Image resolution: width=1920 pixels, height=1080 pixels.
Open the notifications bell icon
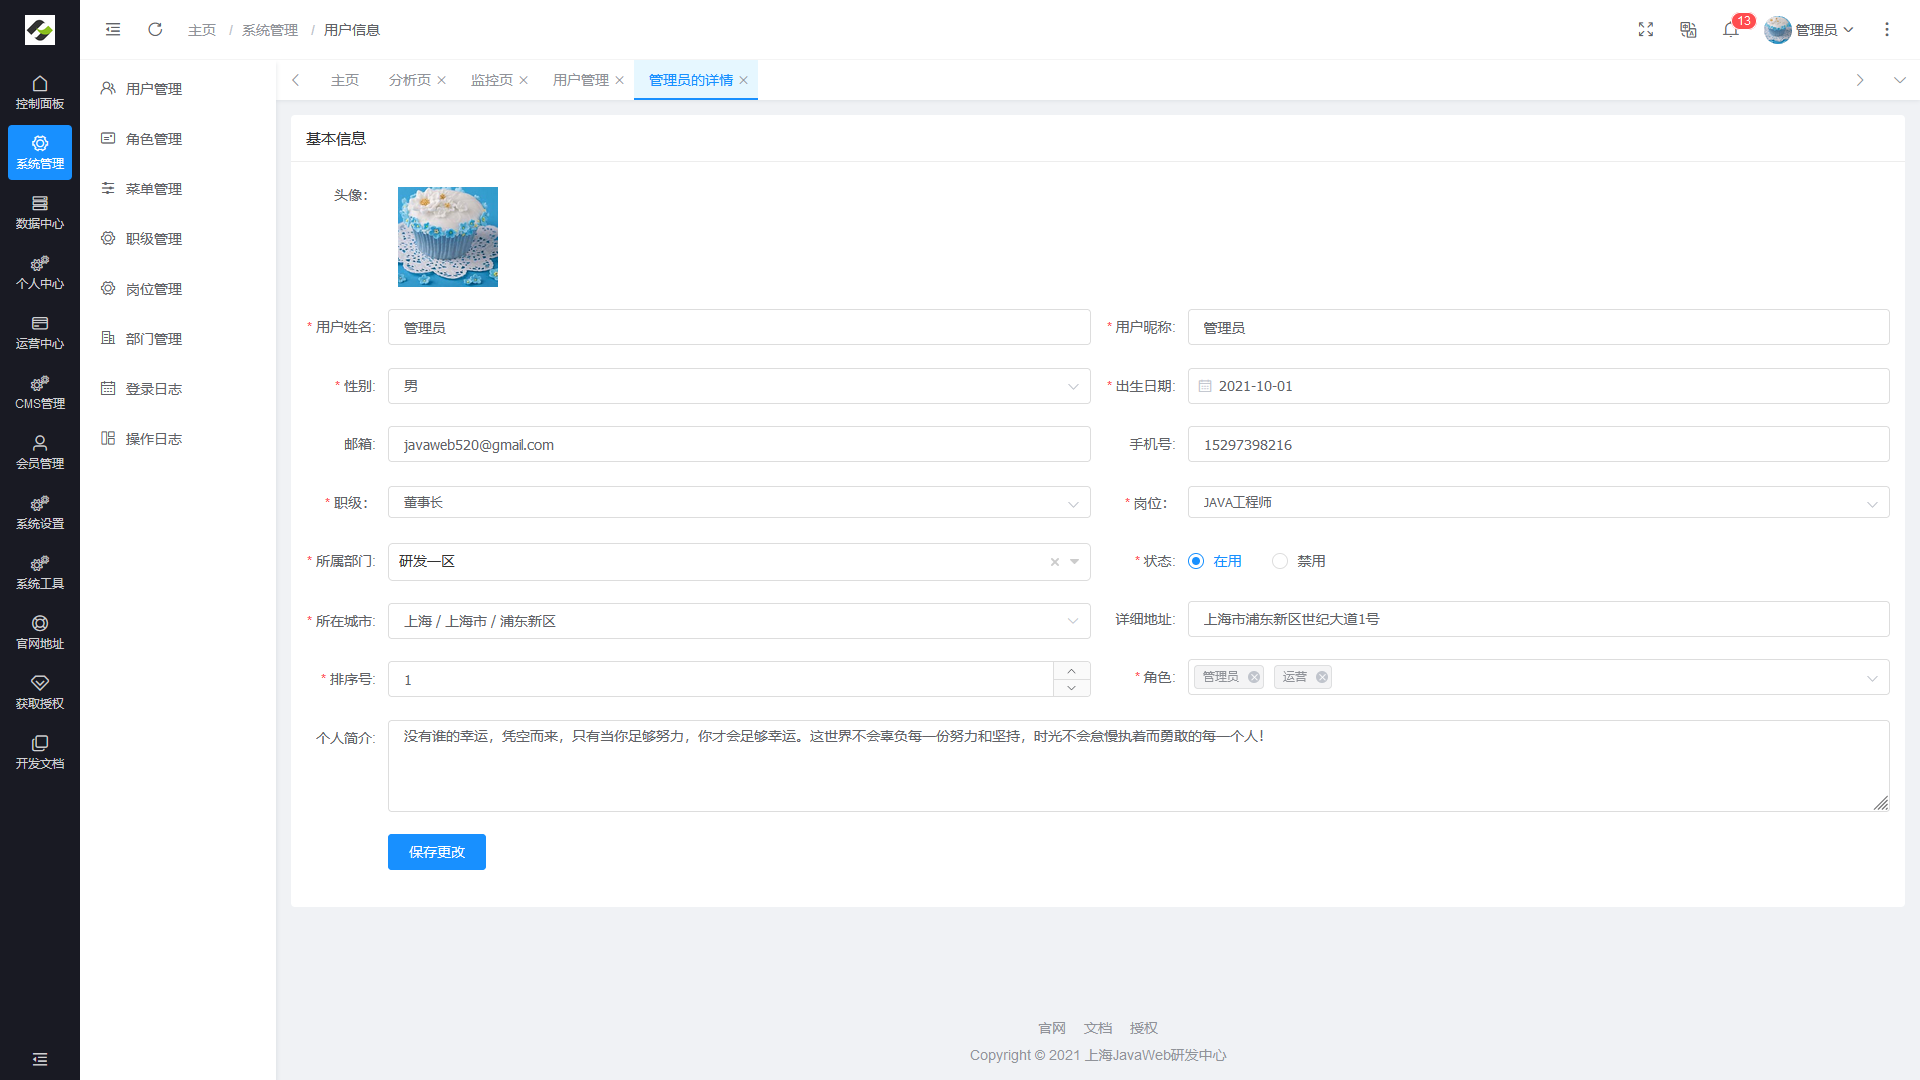pyautogui.click(x=1731, y=30)
